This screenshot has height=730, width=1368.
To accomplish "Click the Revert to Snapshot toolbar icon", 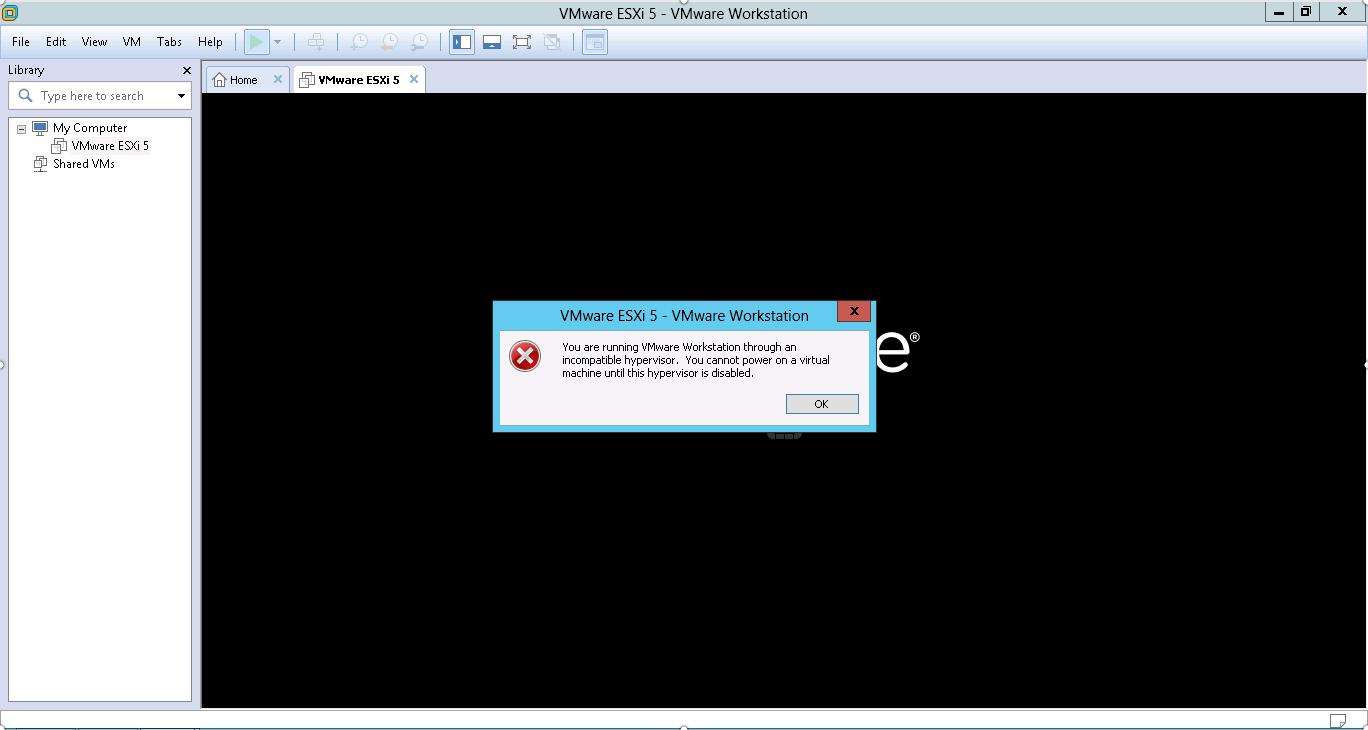I will click(x=389, y=42).
